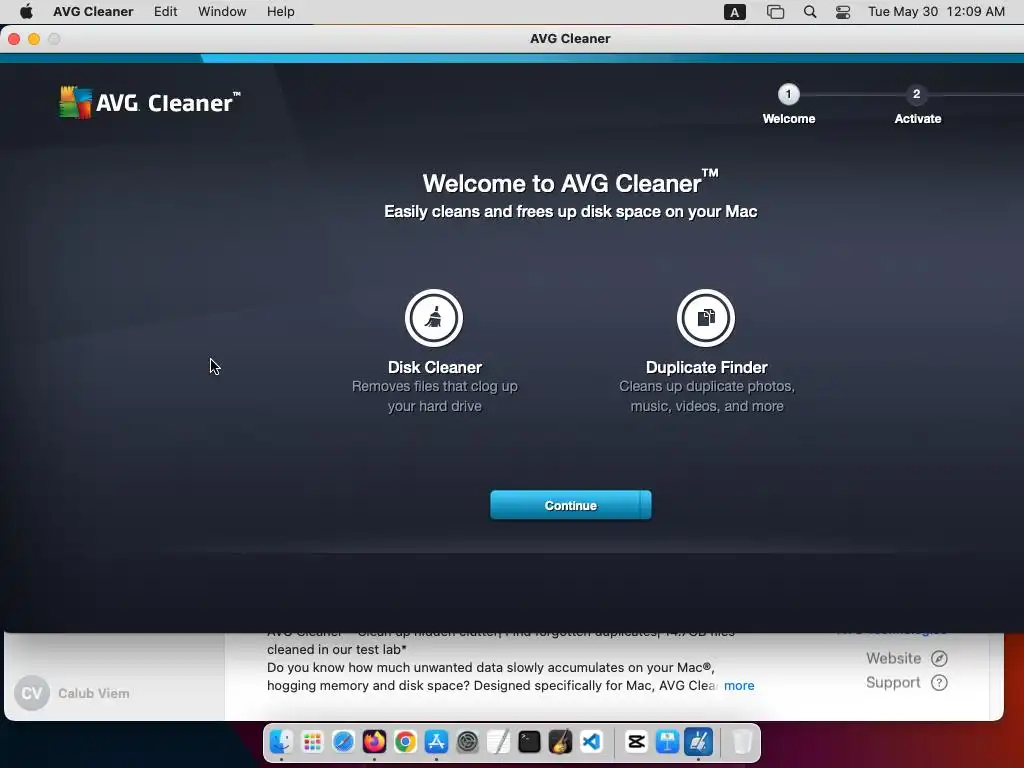Open Control Center icon in menu bar
The height and width of the screenshot is (768, 1024).
point(843,12)
